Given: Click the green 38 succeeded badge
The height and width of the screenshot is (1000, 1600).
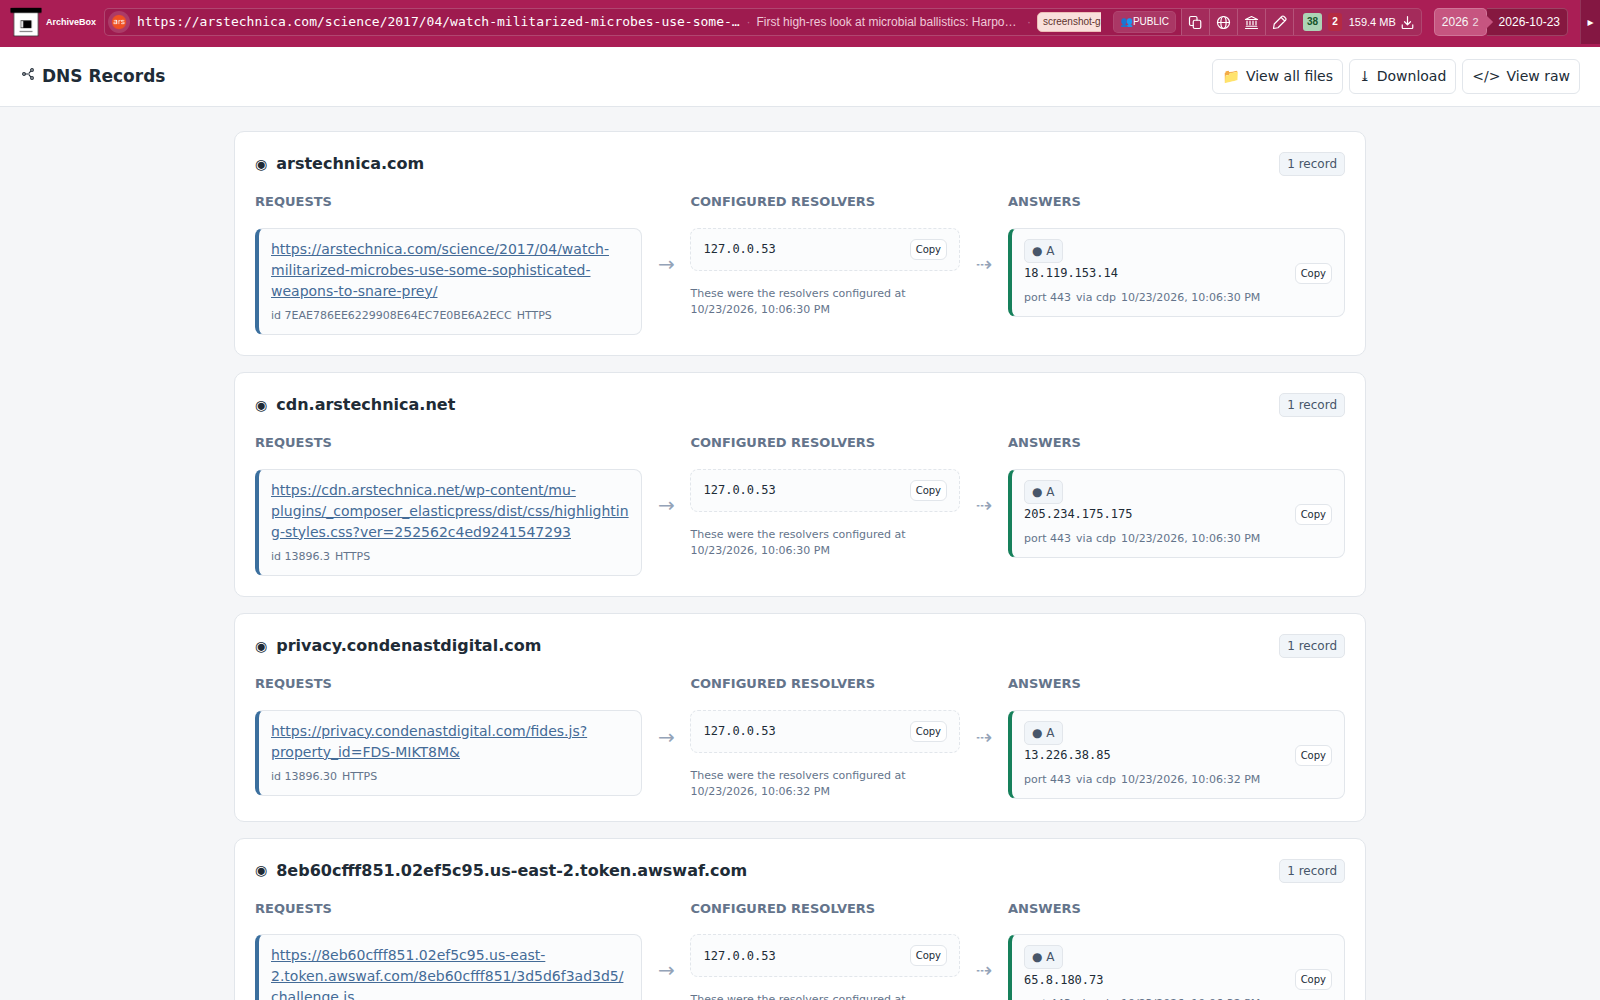Looking at the screenshot, I should pos(1312,21).
